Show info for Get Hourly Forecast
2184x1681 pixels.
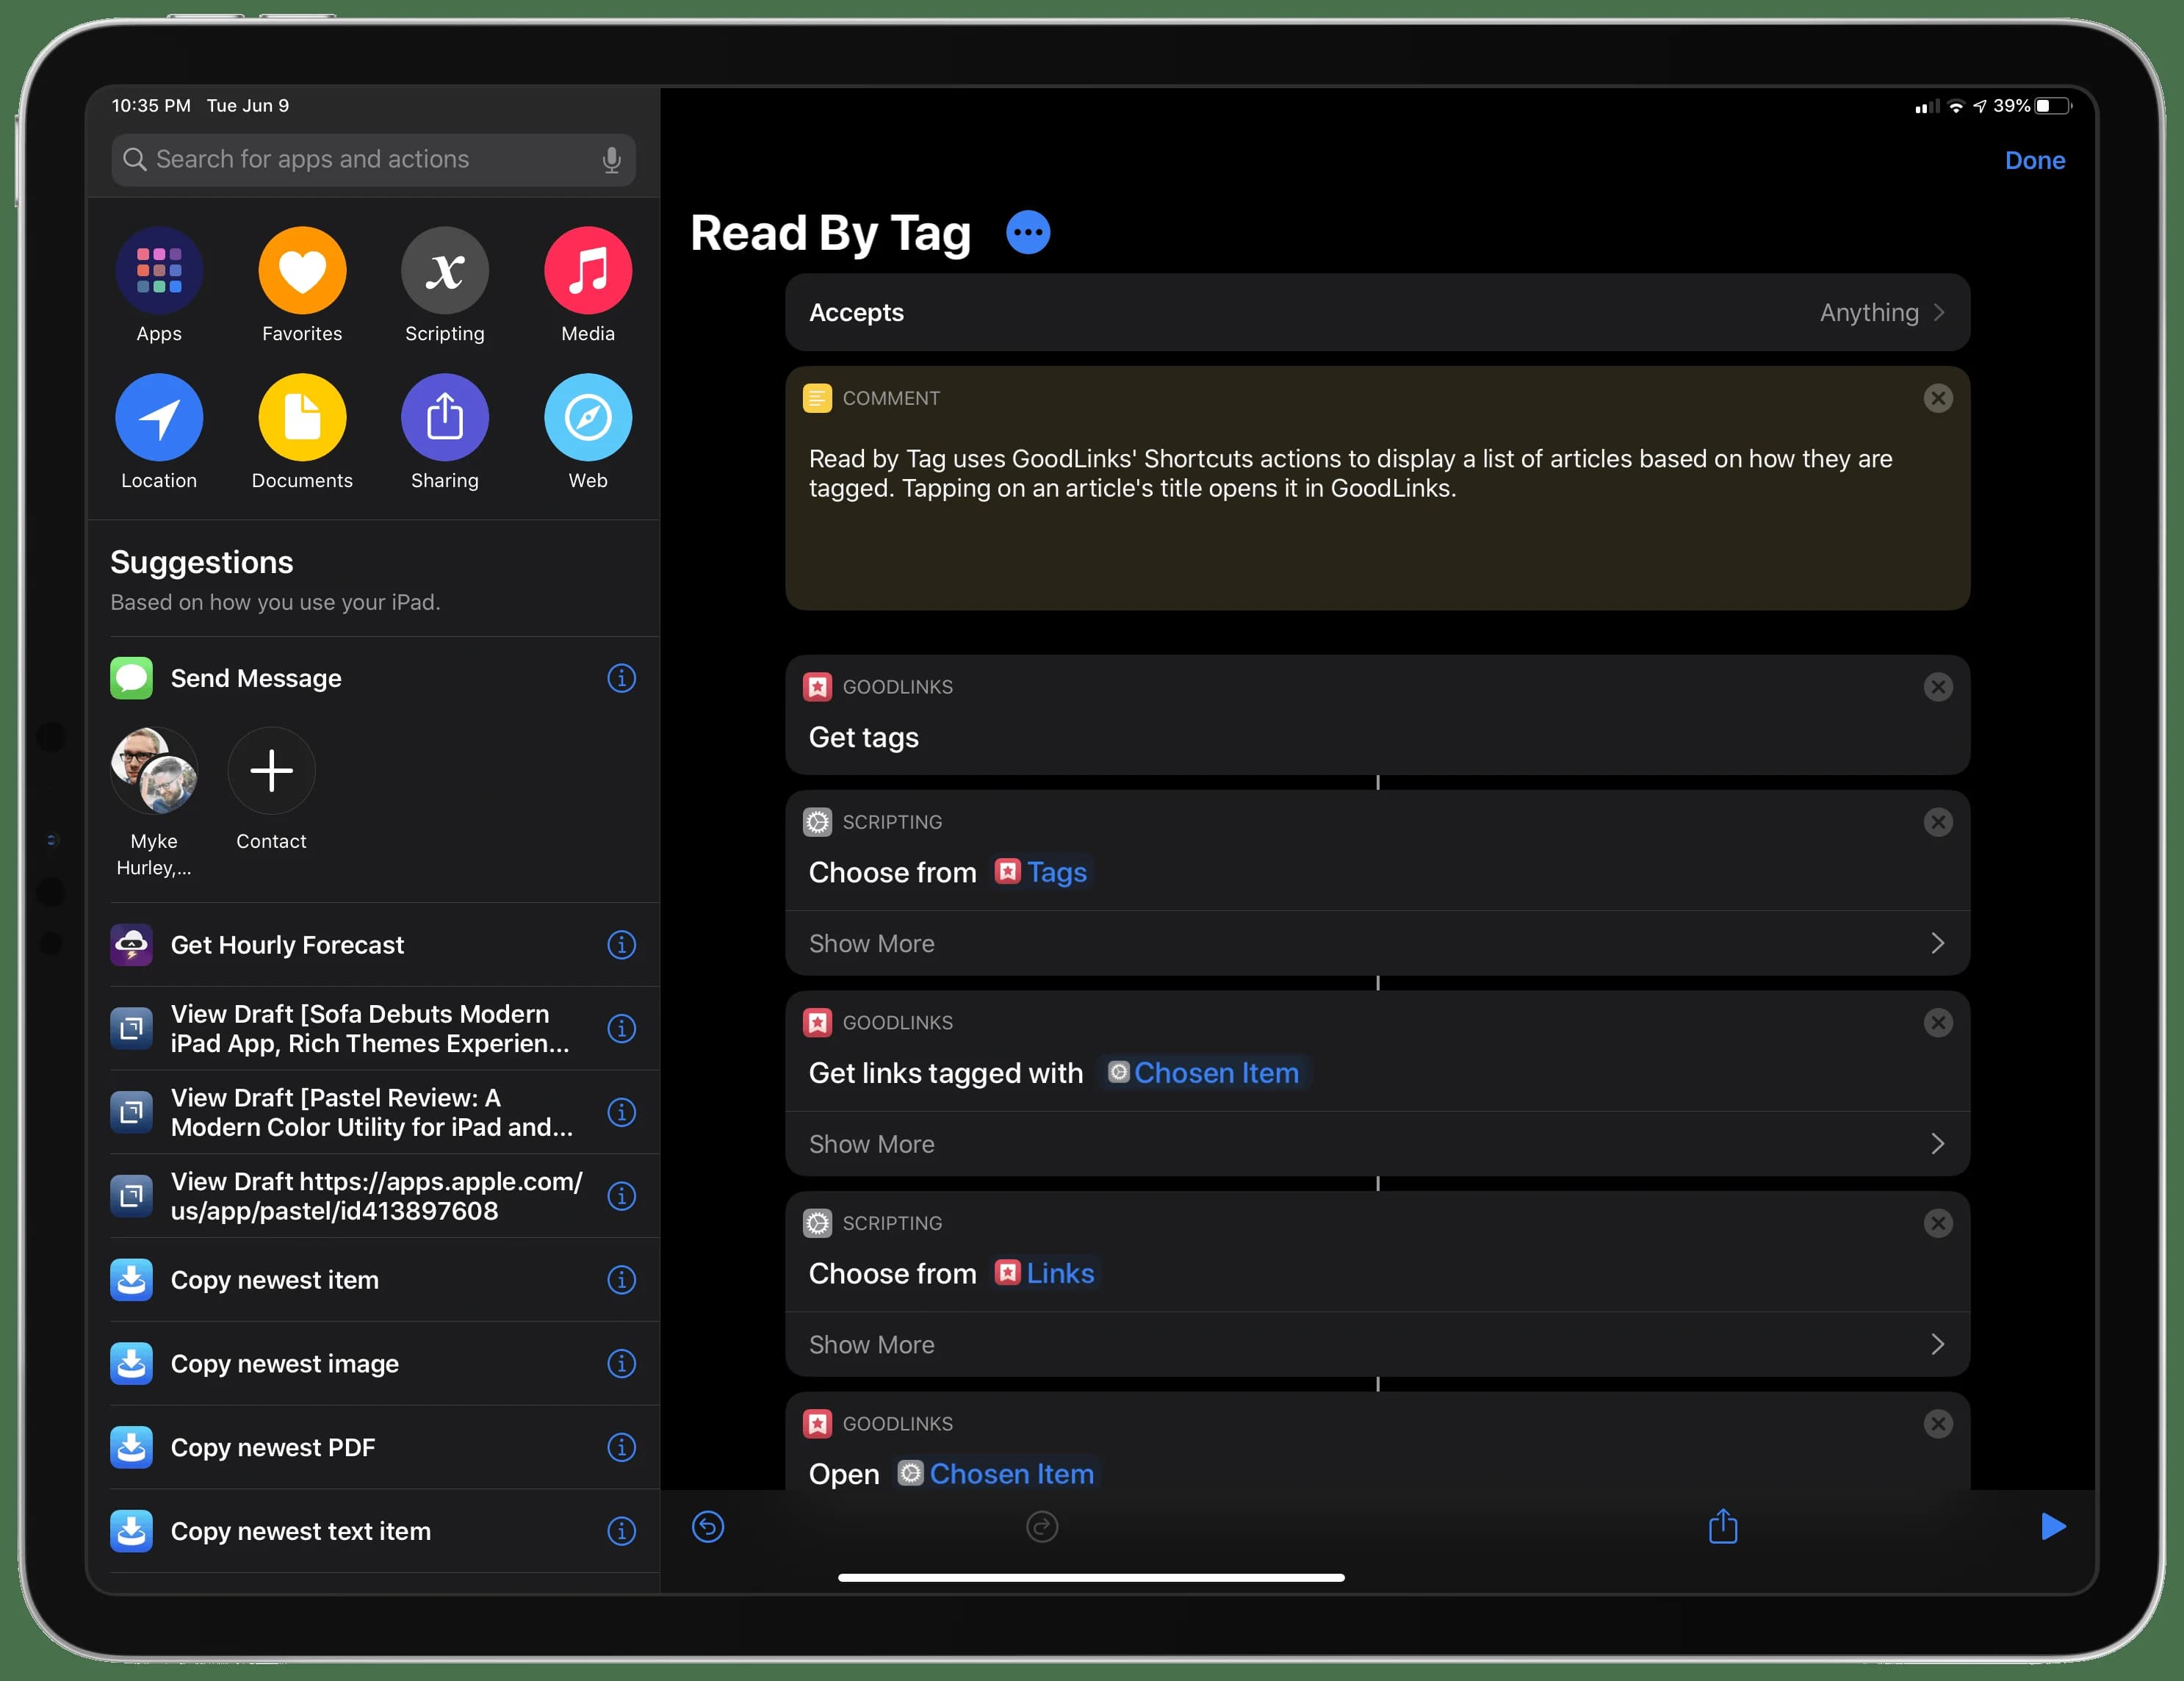(621, 945)
